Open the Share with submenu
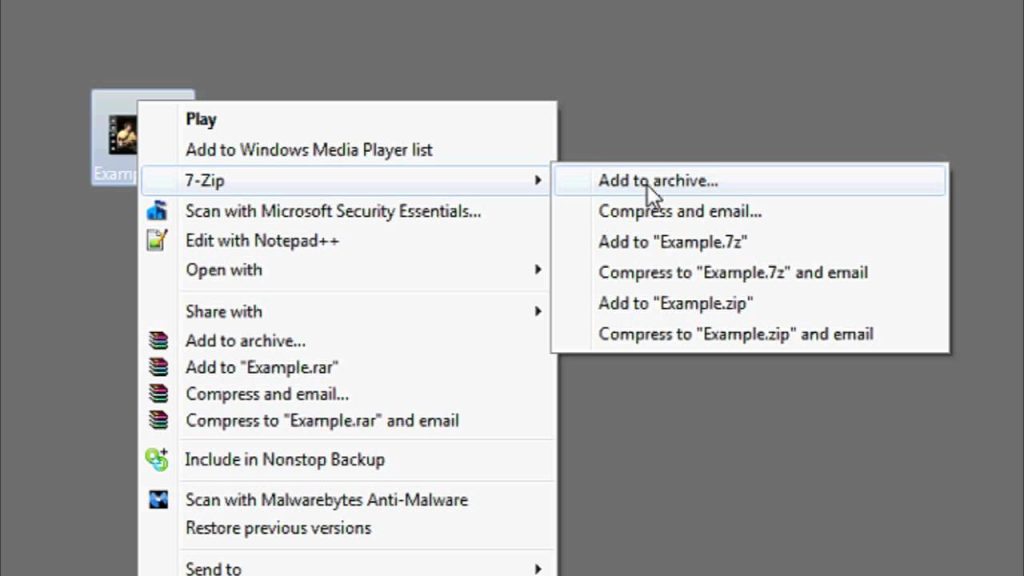This screenshot has height=576, width=1024. pos(349,312)
